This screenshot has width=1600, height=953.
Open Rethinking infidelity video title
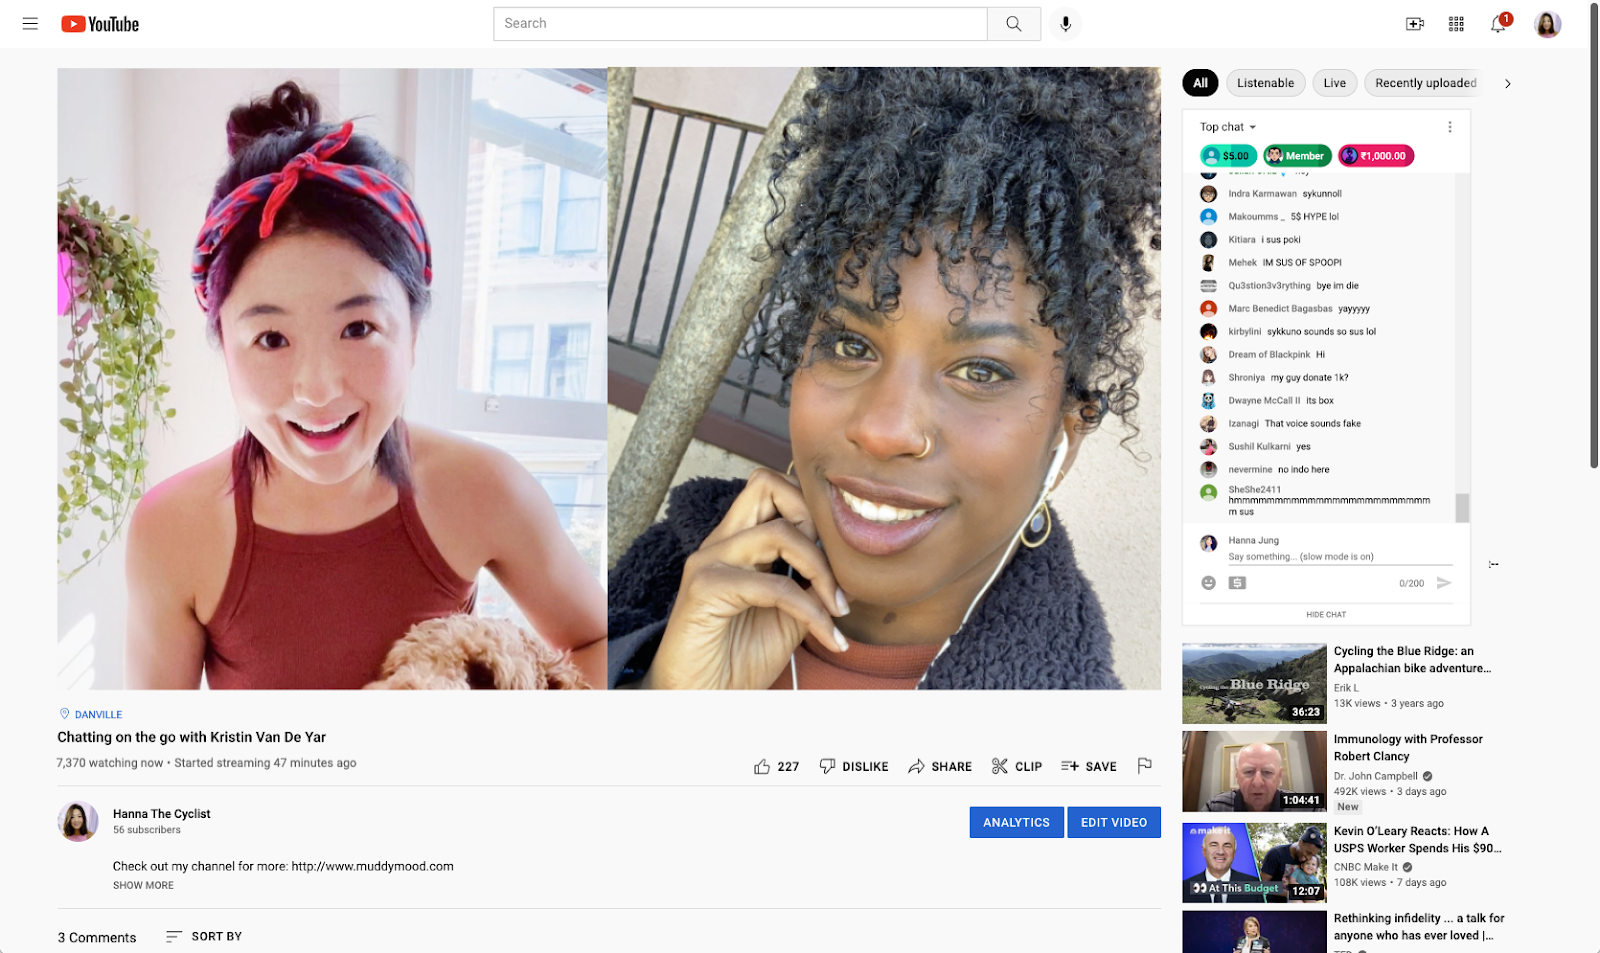tap(1418, 926)
